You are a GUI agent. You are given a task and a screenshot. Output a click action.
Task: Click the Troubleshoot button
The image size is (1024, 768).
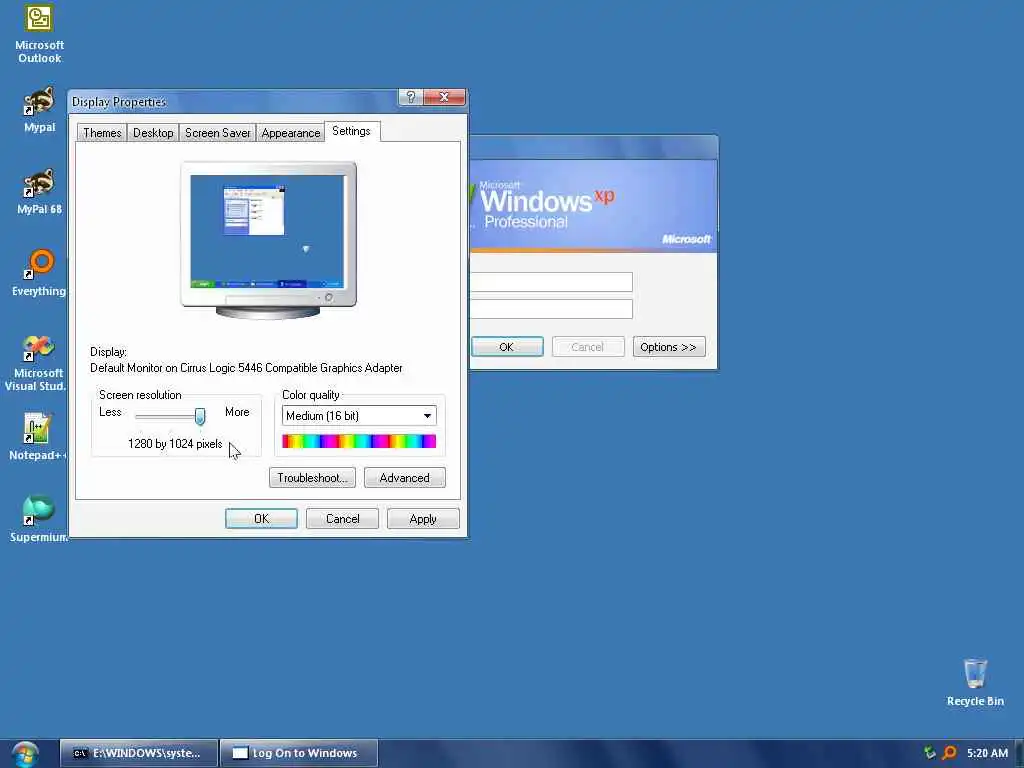[x=312, y=477]
